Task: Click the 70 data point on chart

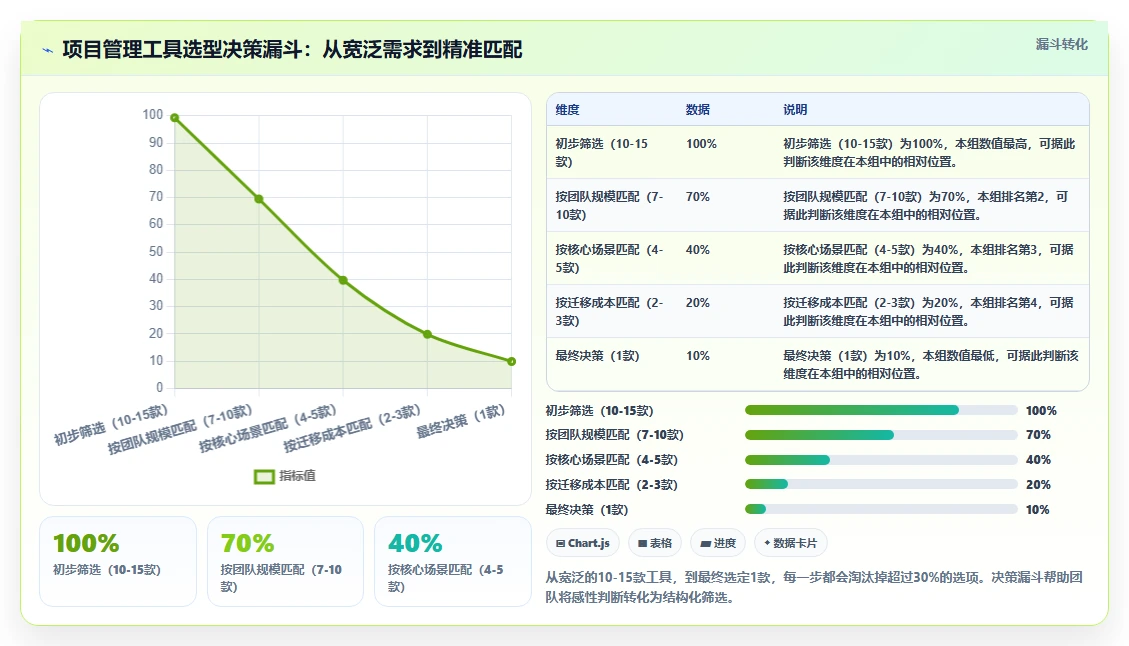Action: pyautogui.click(x=258, y=199)
